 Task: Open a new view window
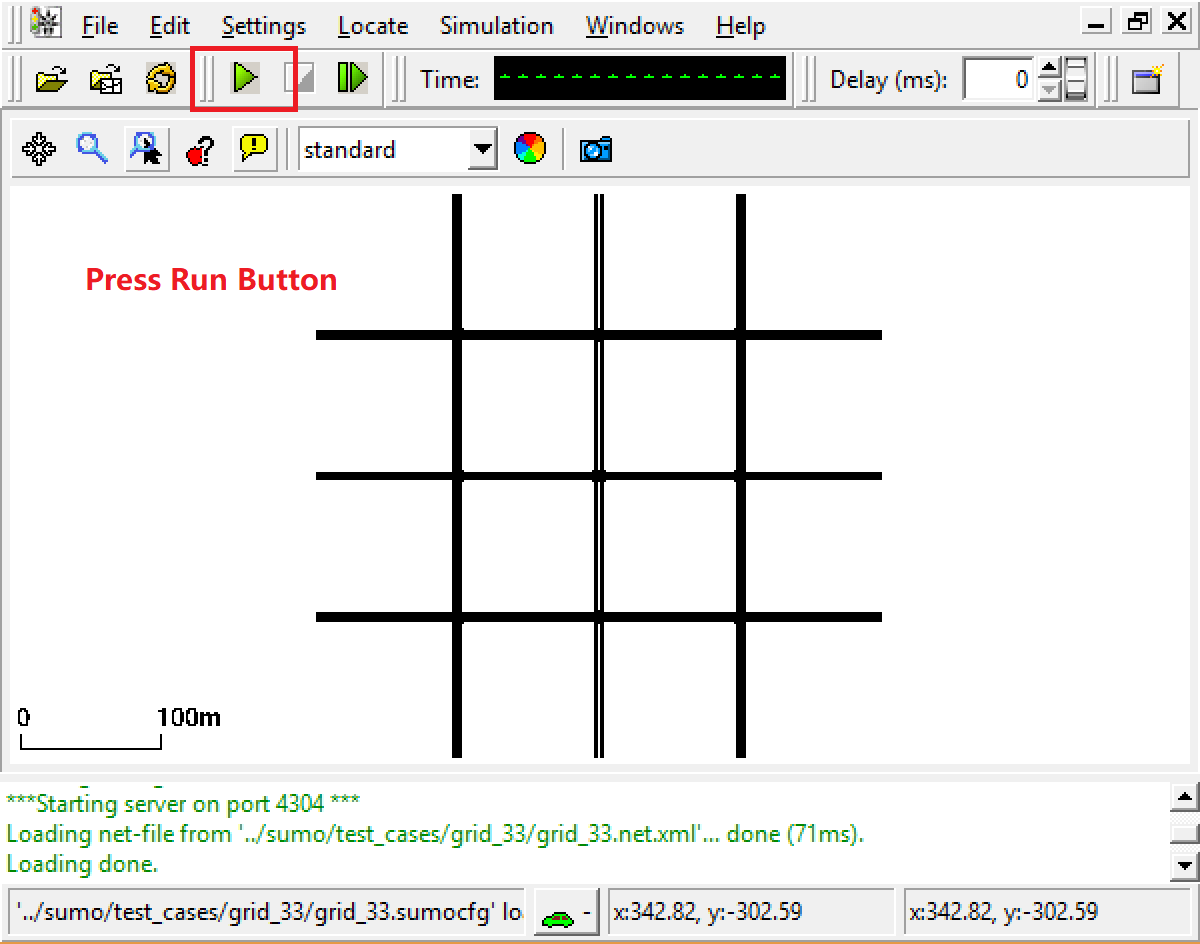coord(1148,79)
